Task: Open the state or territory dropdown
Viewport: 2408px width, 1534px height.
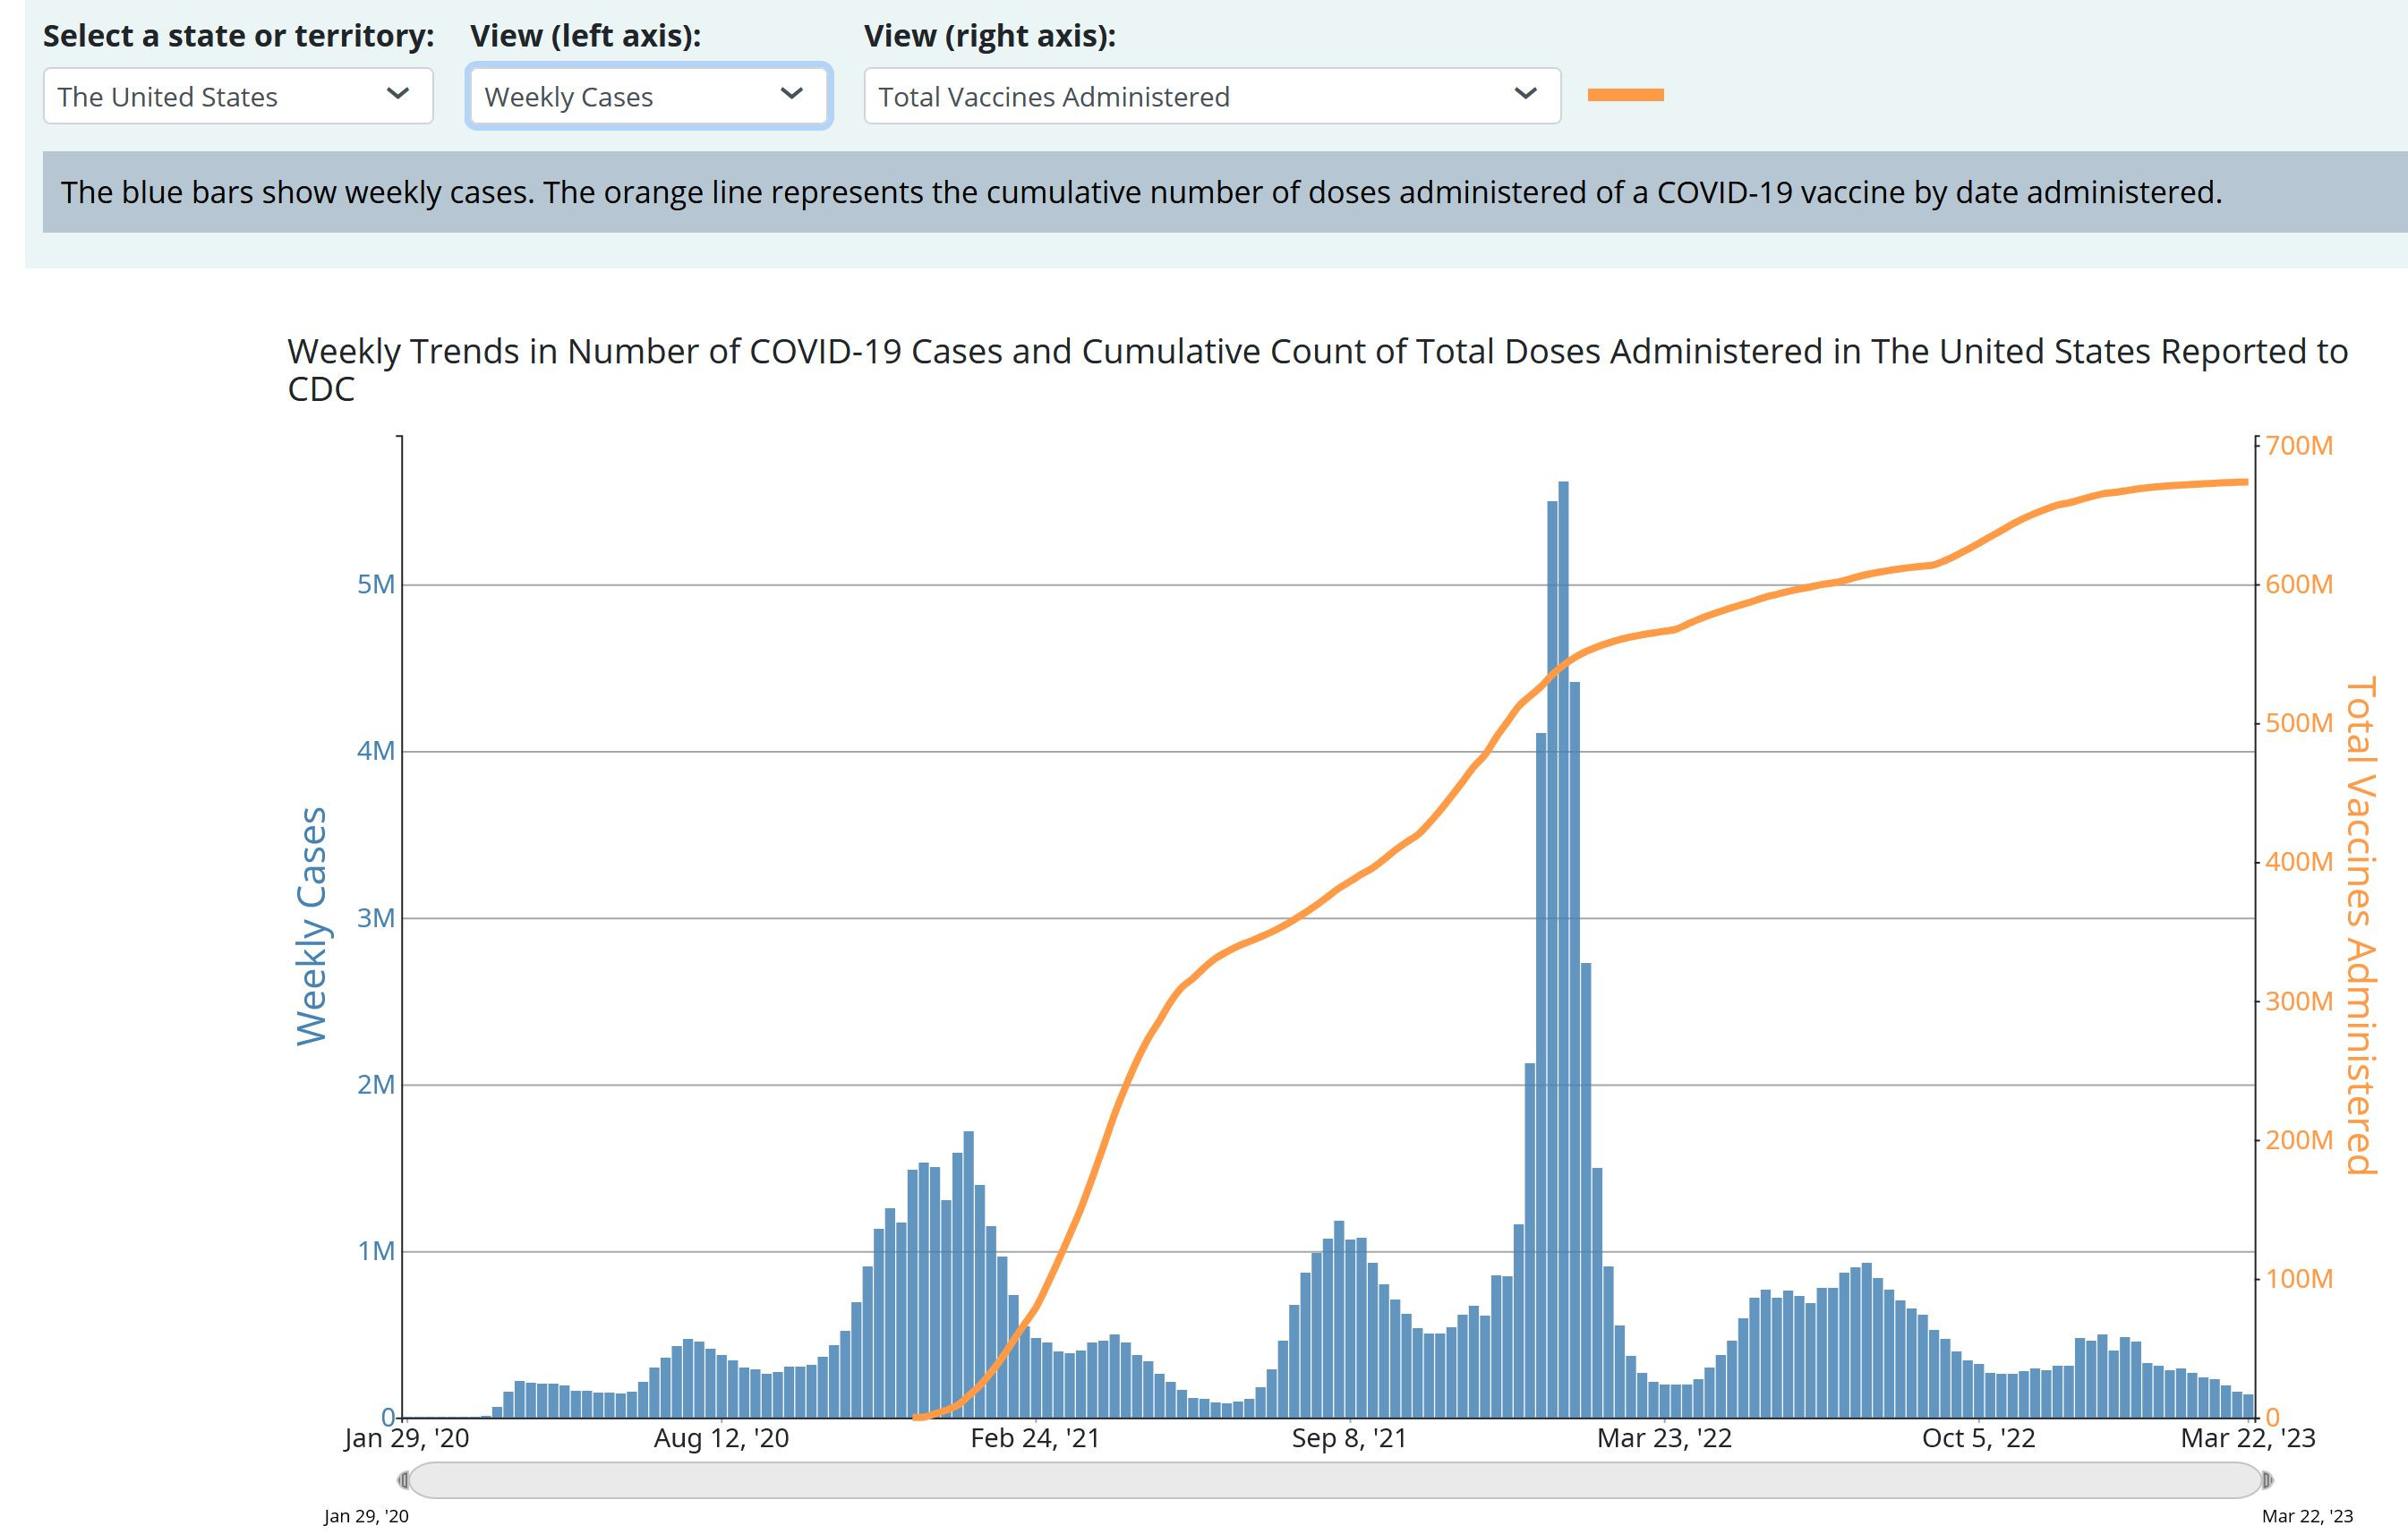Action: [x=238, y=96]
